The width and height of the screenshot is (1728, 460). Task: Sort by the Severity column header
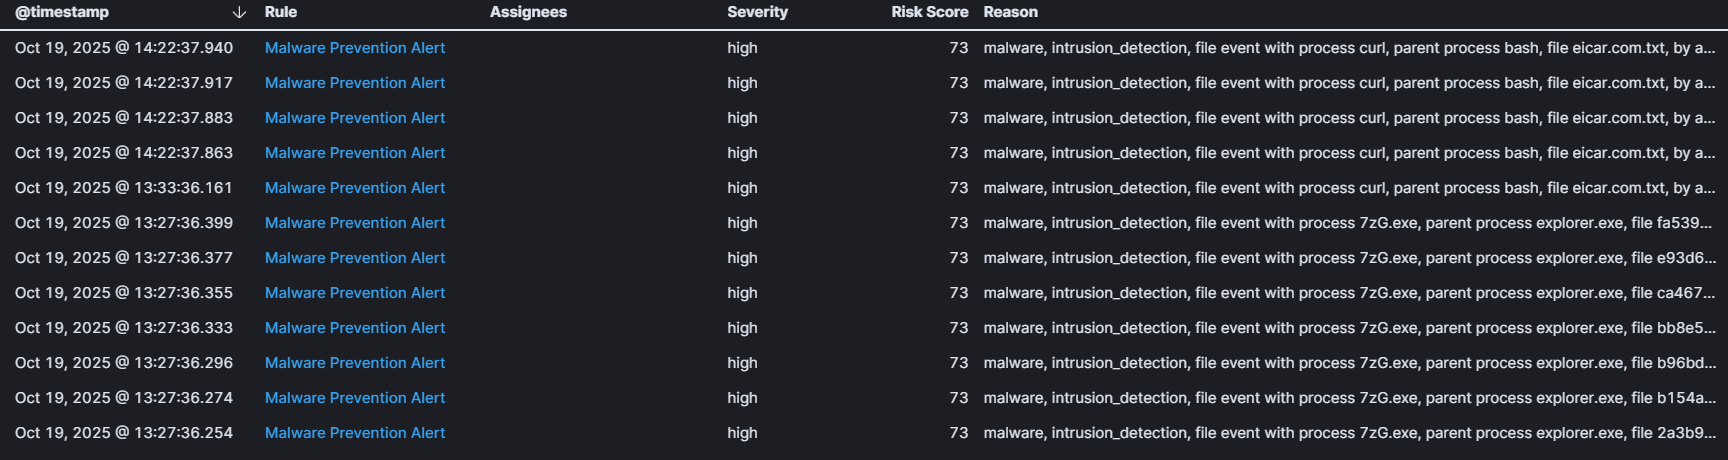pos(757,12)
